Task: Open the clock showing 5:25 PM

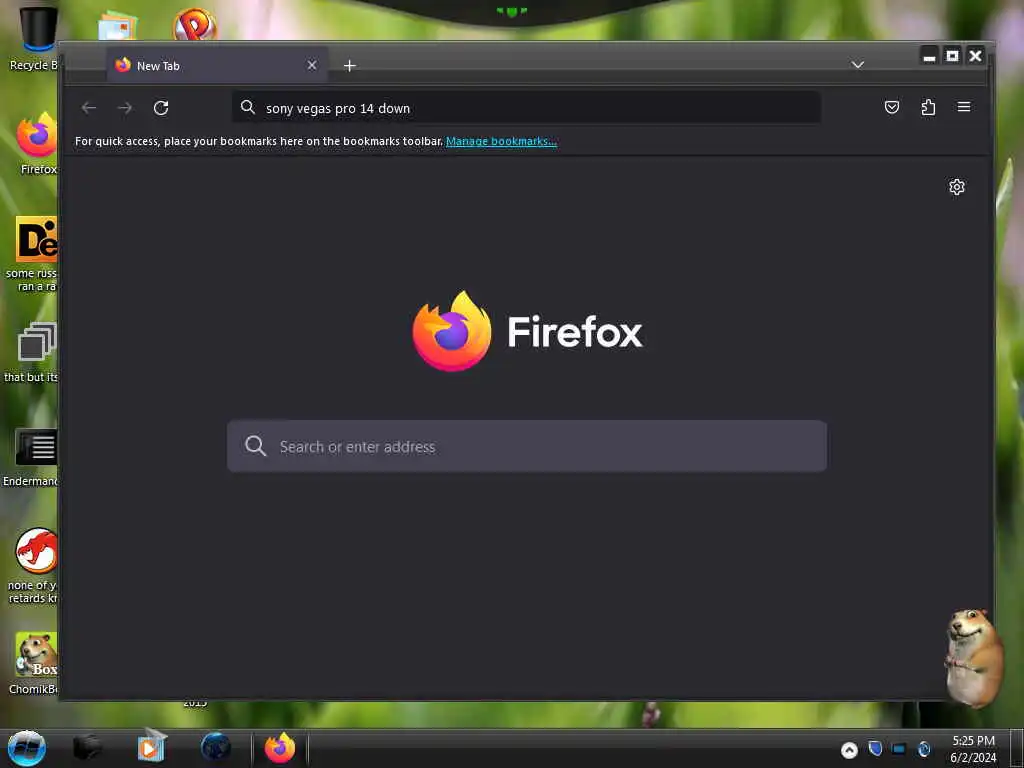Action: pos(973,749)
